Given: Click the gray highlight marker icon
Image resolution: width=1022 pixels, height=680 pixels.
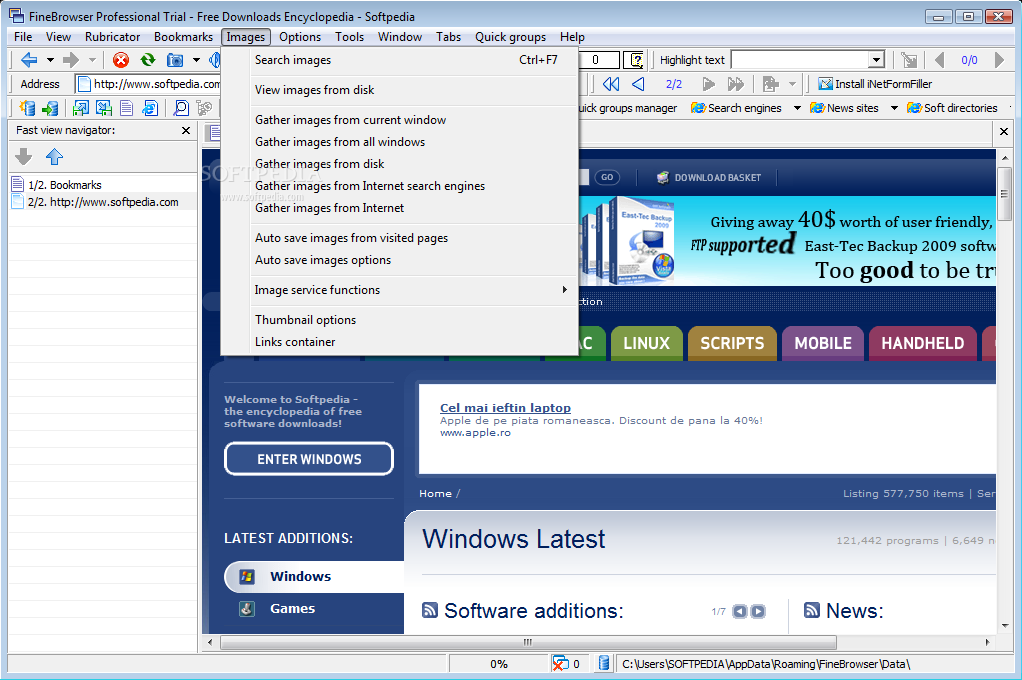Looking at the screenshot, I should pos(909,61).
